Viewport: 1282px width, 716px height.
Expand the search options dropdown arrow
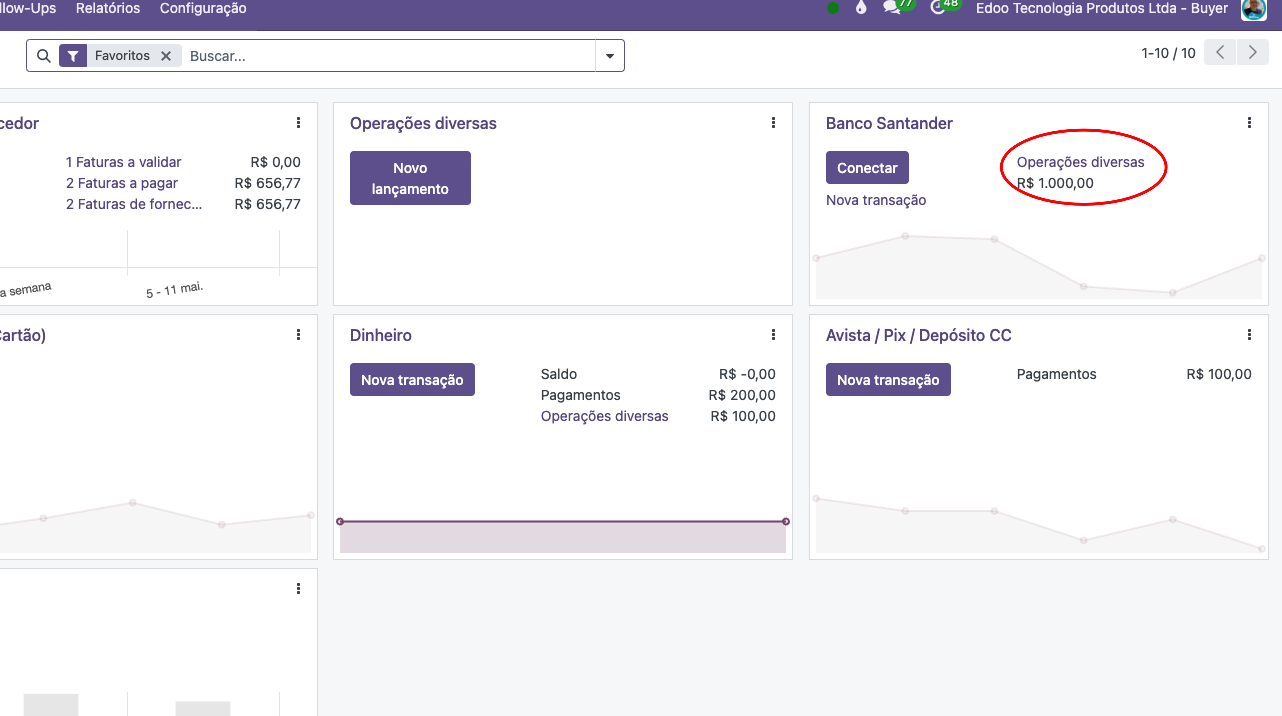pos(610,56)
